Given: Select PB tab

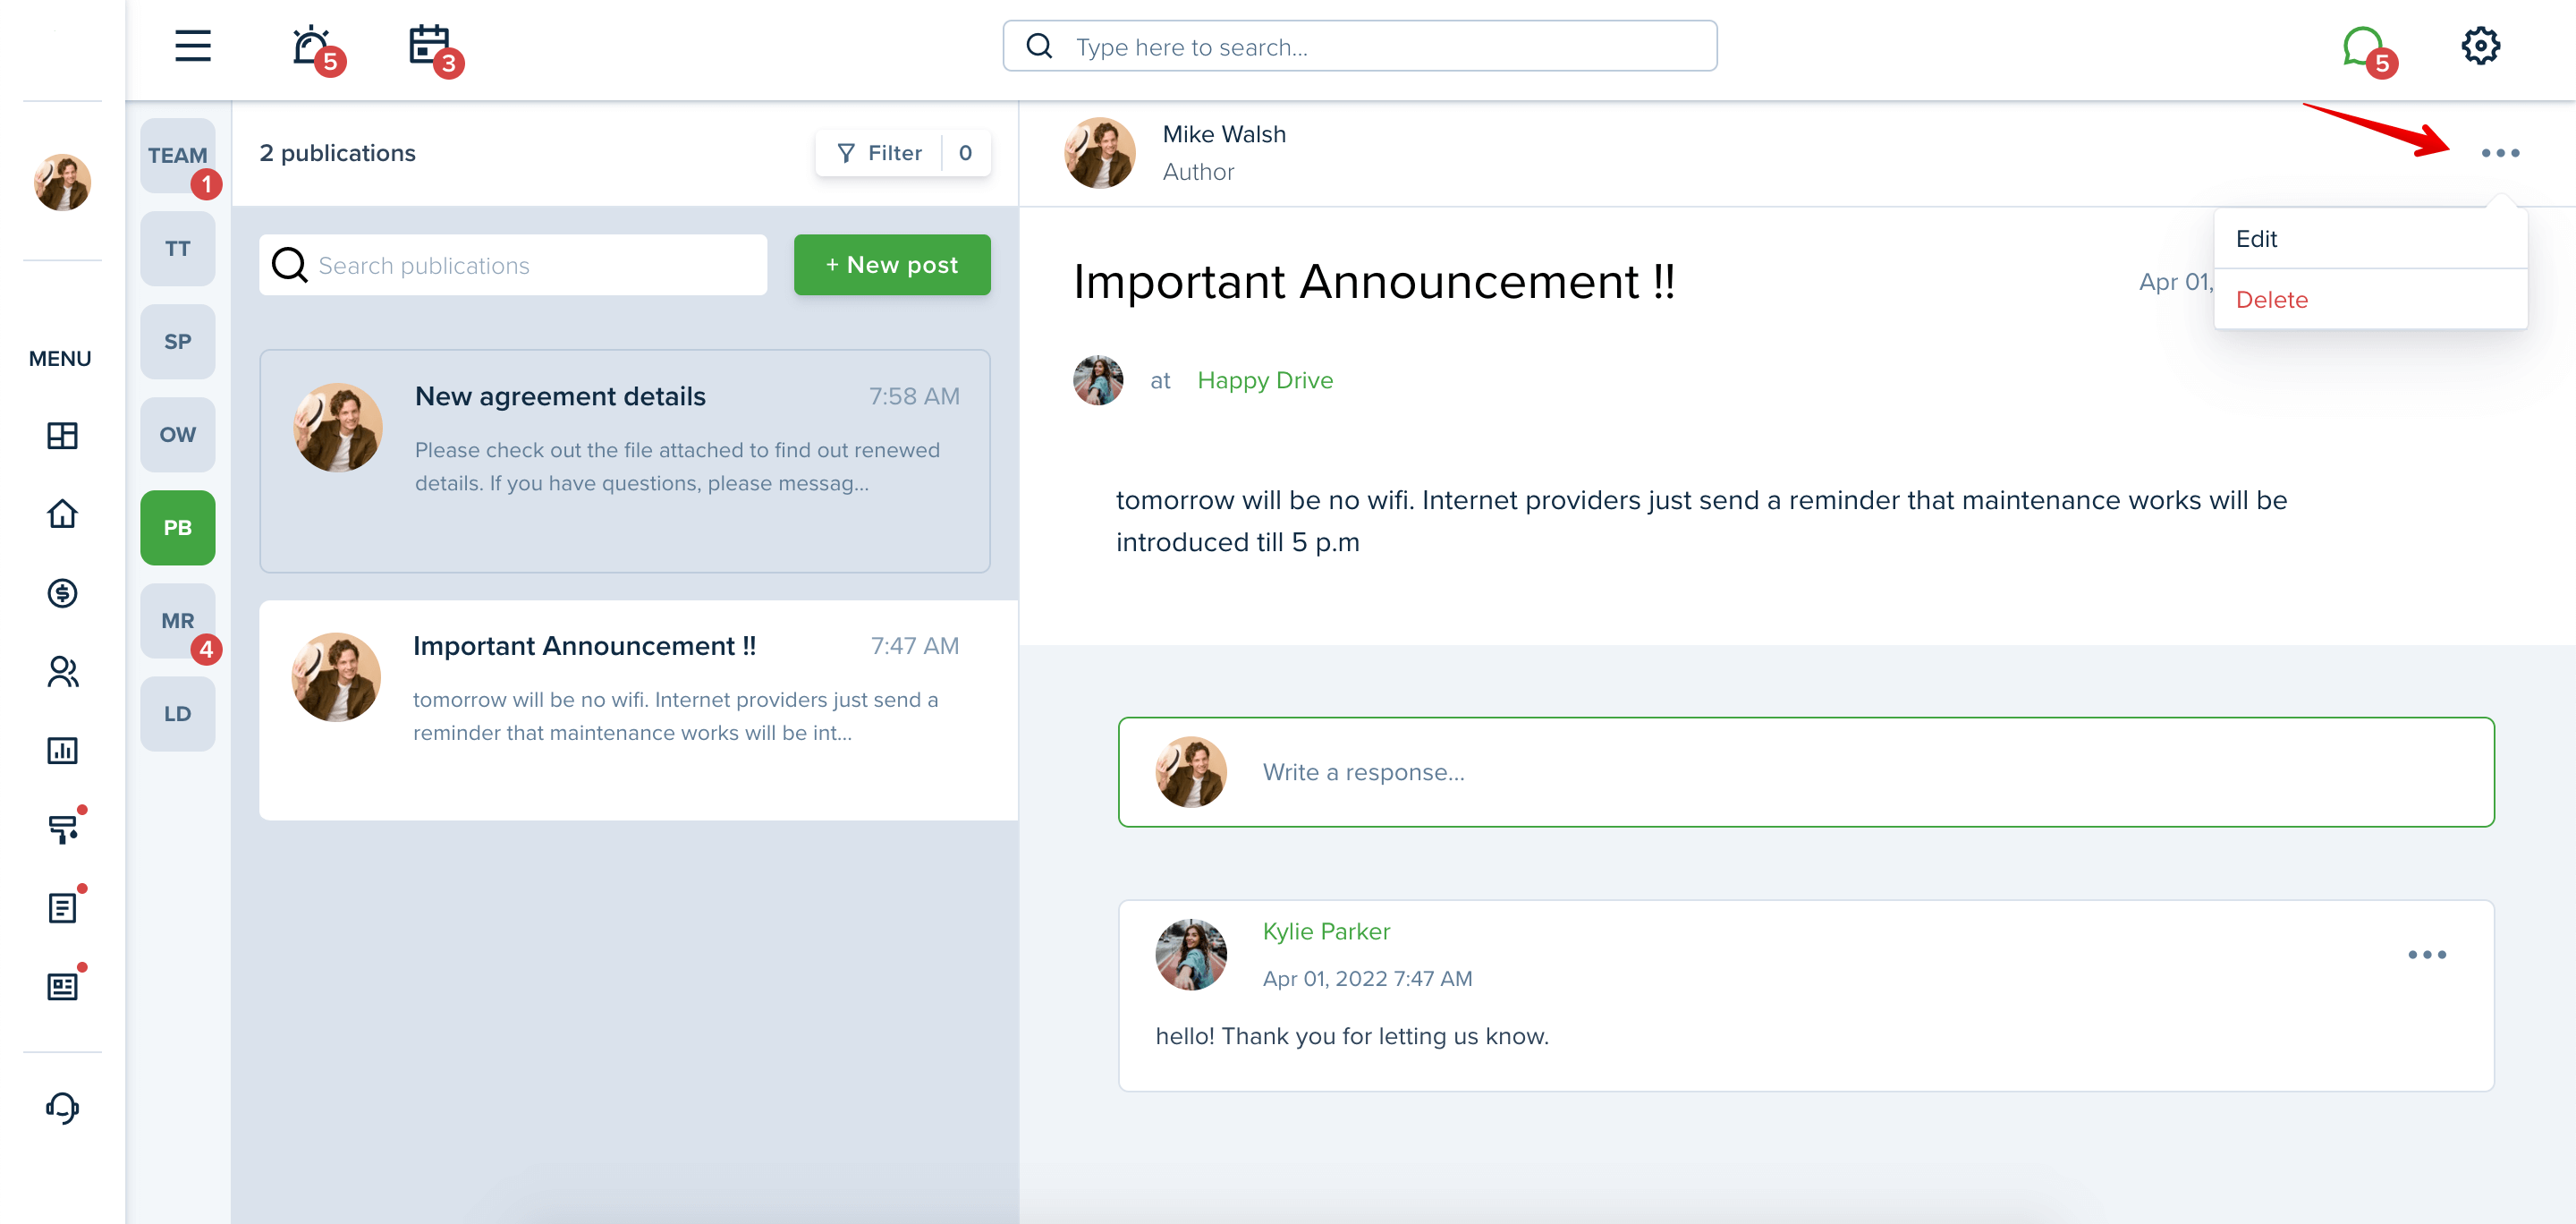Looking at the screenshot, I should 178,527.
